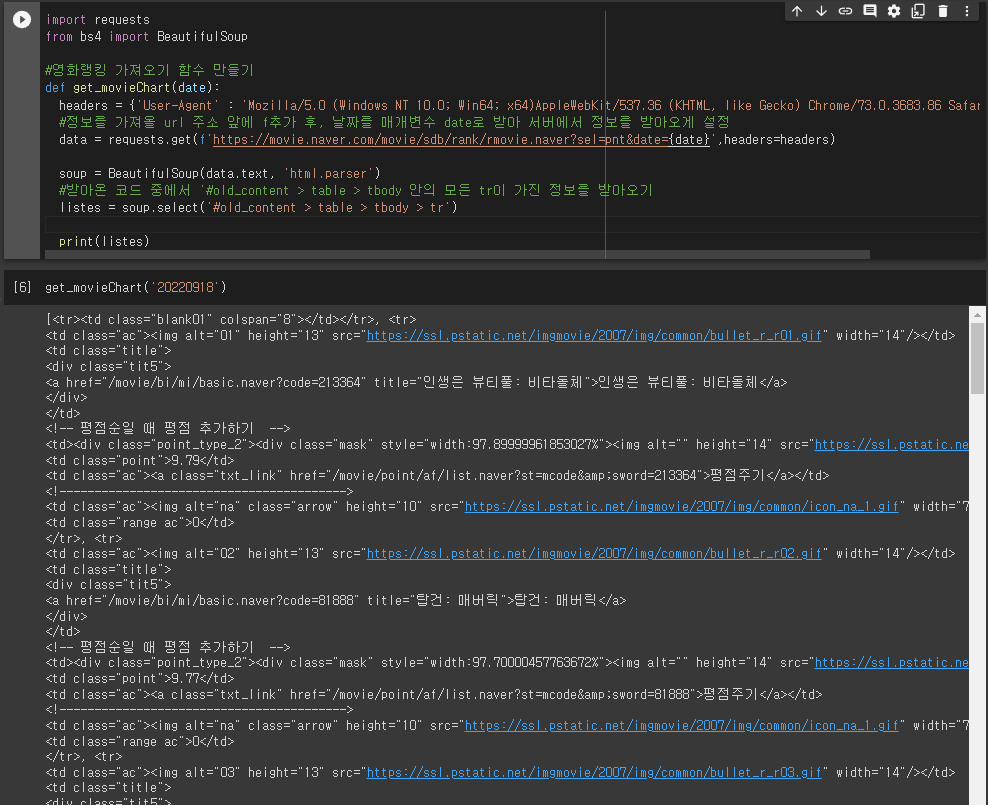The image size is (988, 805).
Task: Place cursor in get_movieChart('20220918') cell
Action: coord(135,287)
